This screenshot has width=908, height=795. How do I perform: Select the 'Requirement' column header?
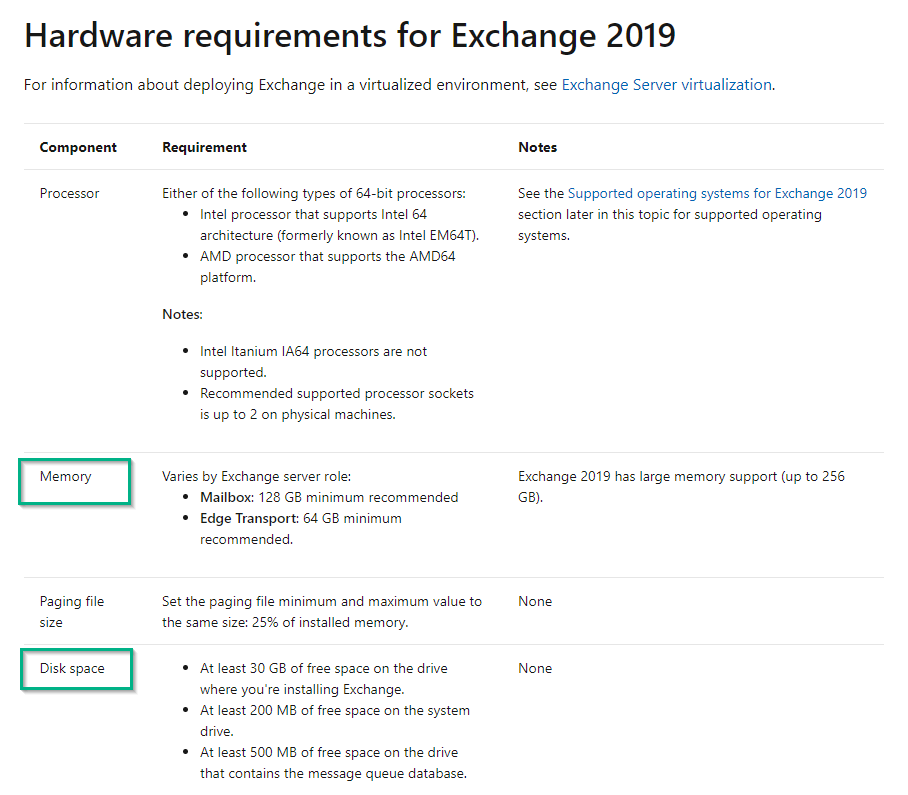click(204, 148)
